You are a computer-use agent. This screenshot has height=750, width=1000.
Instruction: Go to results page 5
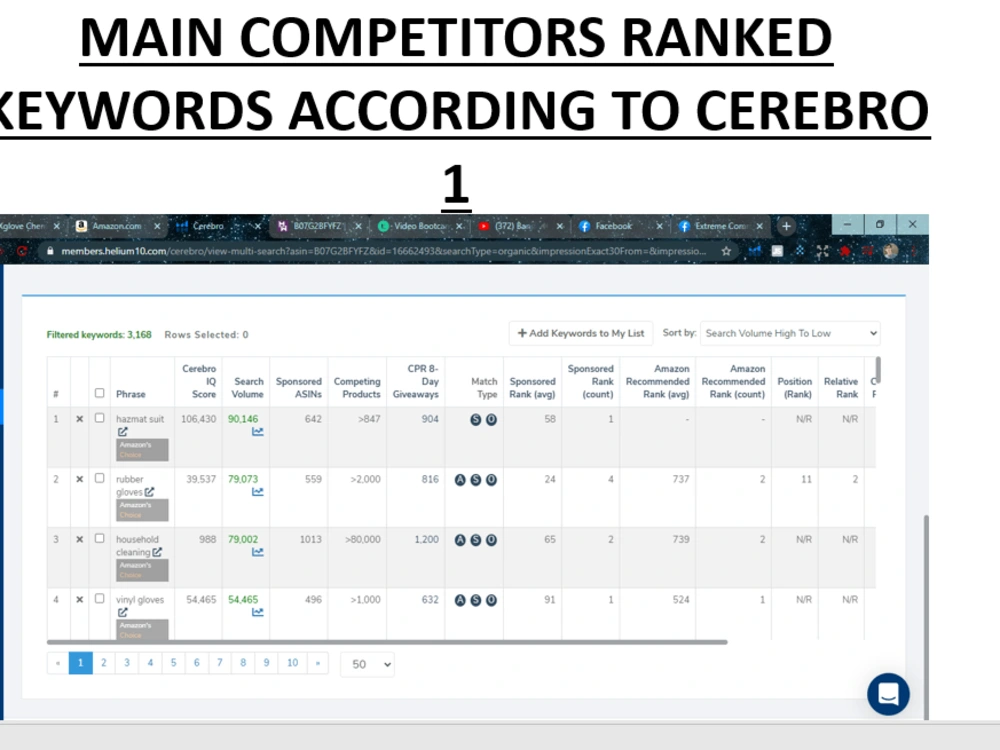(x=173, y=663)
